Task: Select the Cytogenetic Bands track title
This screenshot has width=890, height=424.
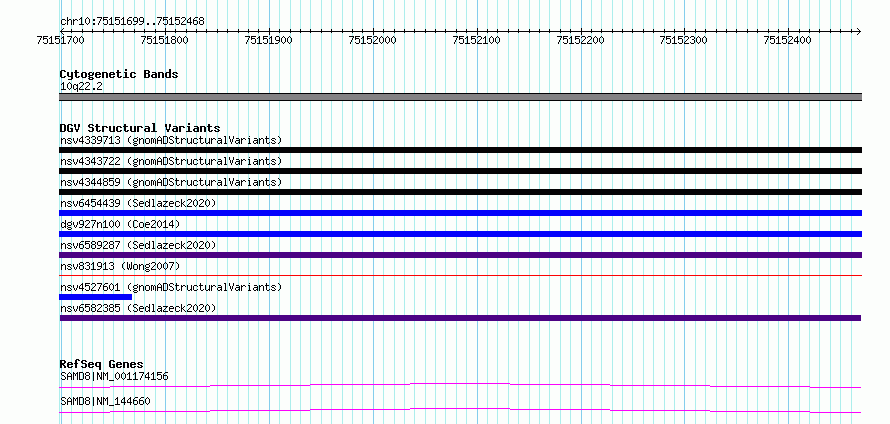Action: tap(119, 74)
